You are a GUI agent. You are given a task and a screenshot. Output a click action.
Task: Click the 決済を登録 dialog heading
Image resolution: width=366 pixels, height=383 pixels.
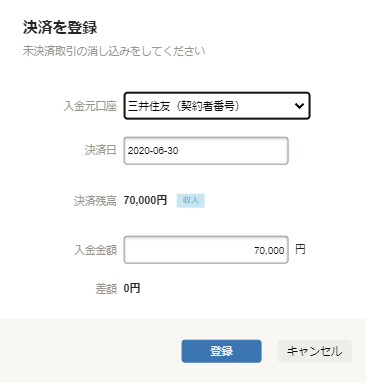60,27
